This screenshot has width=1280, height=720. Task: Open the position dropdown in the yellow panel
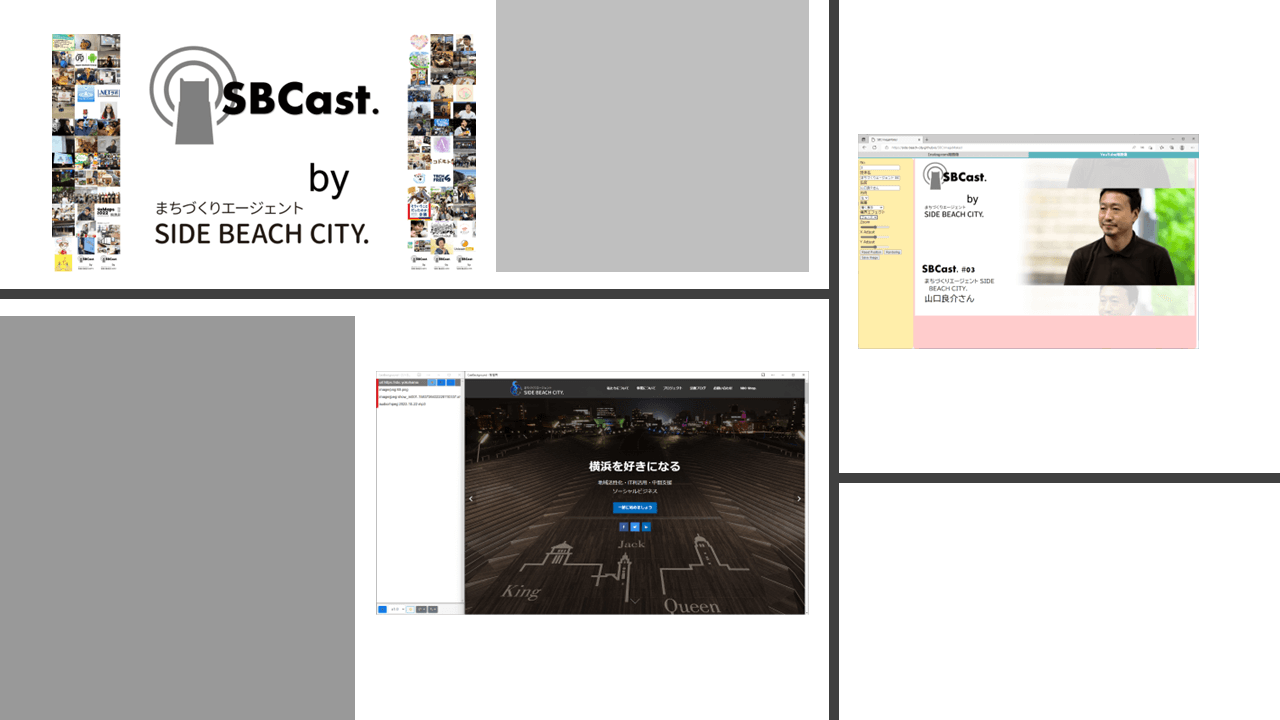pos(872,208)
